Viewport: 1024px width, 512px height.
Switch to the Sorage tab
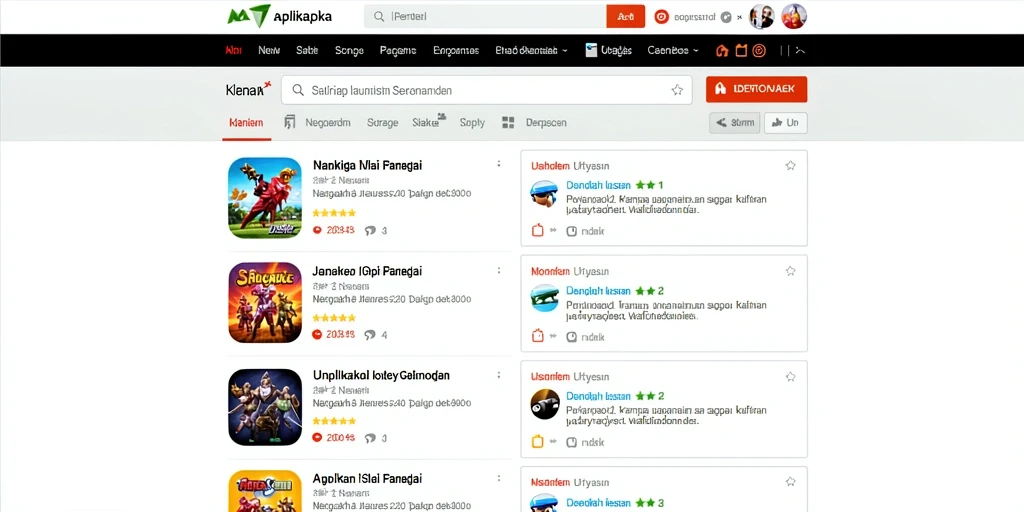383,122
